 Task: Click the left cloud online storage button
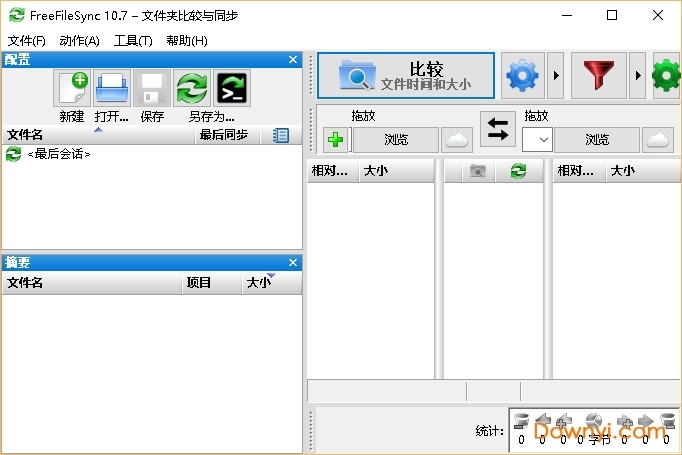[457, 140]
